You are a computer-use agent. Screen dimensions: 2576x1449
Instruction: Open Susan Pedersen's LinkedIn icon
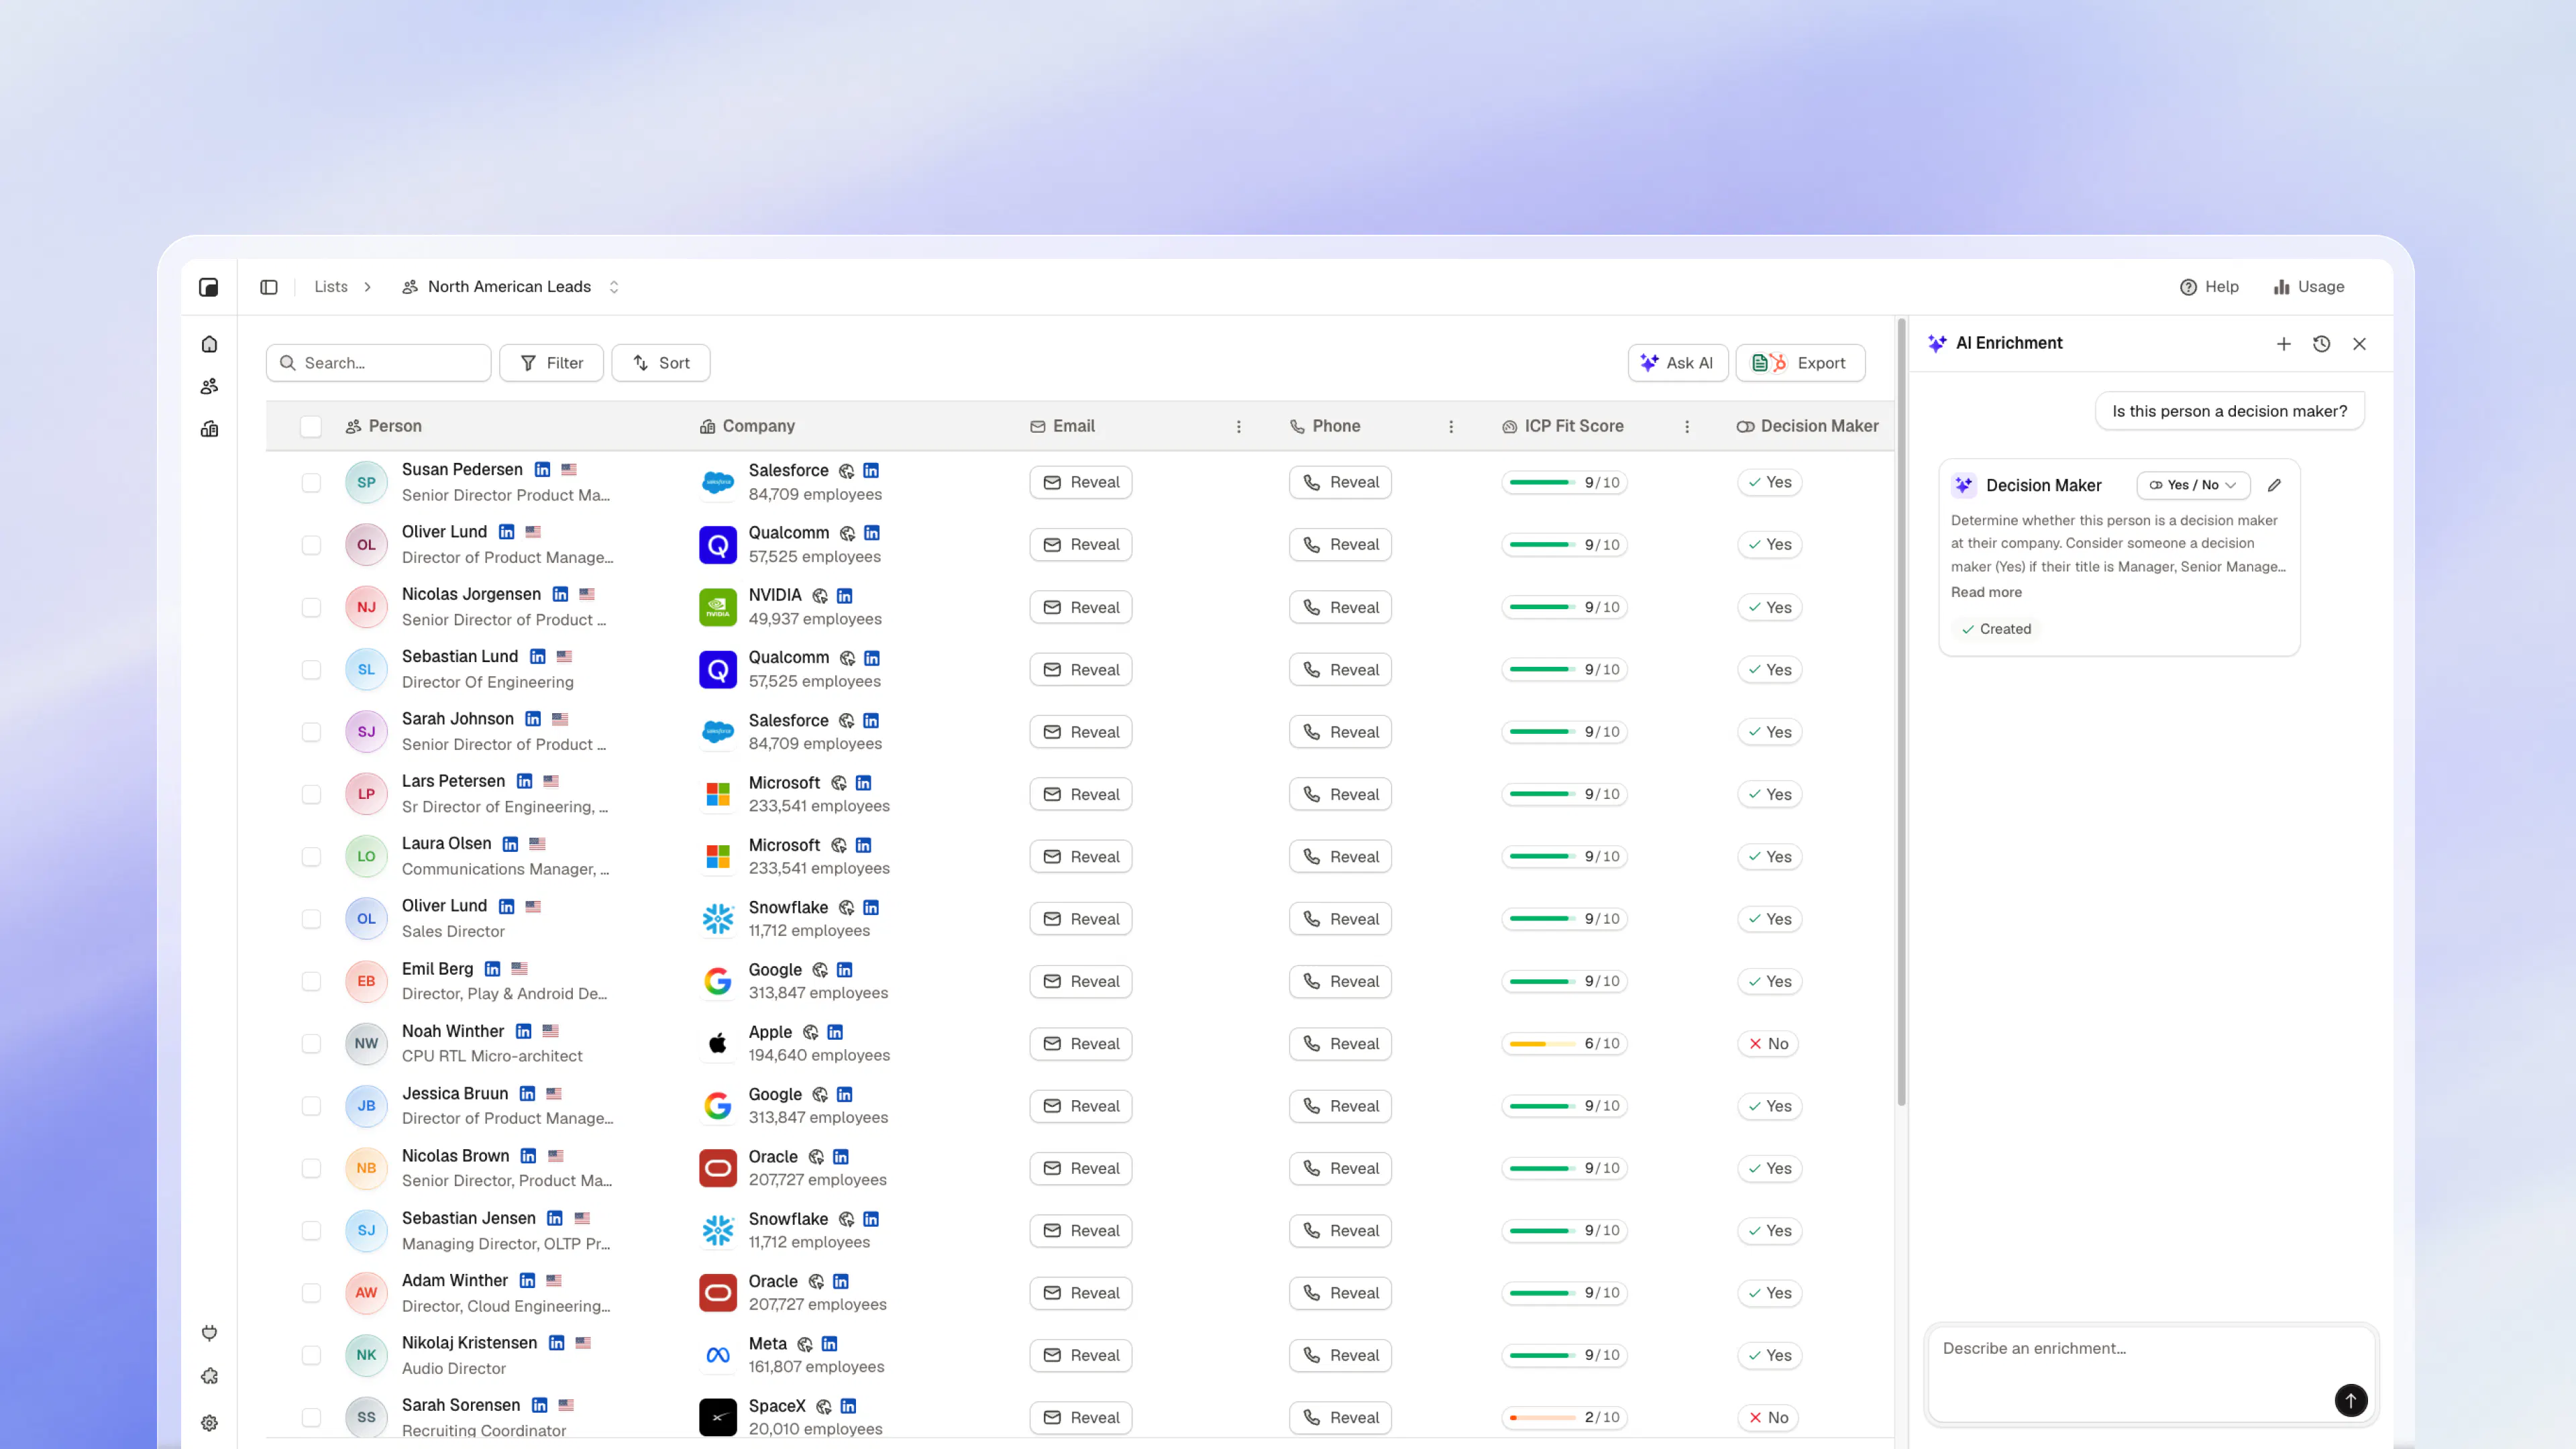coord(542,470)
